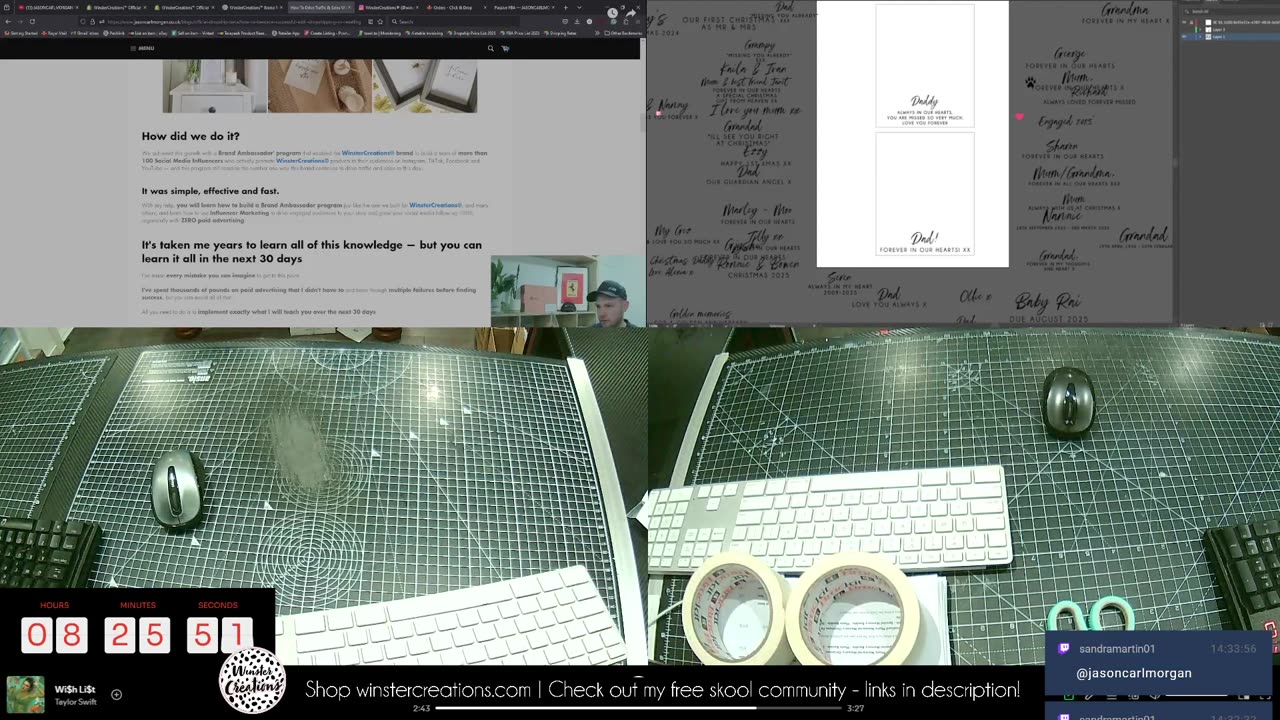Open the Getting Started bookmark
The height and width of the screenshot is (720, 1280).
(21, 33)
